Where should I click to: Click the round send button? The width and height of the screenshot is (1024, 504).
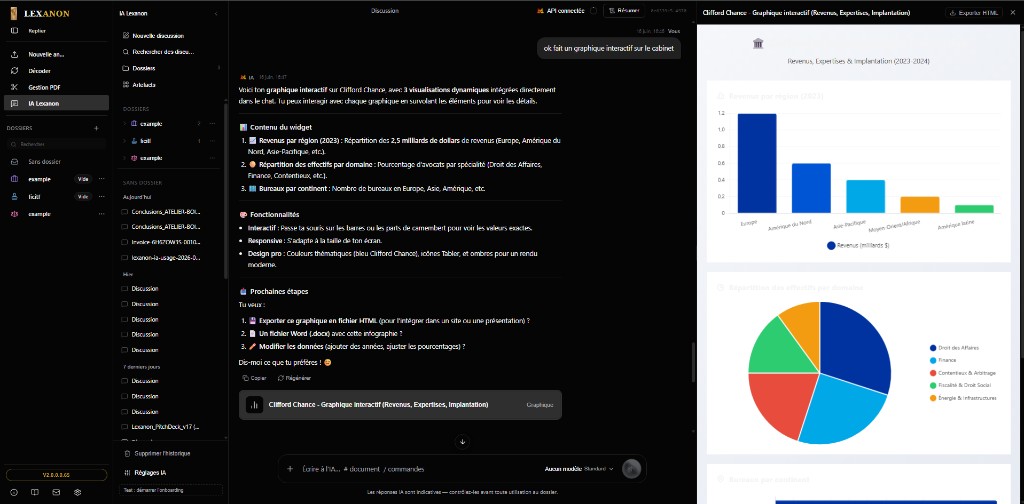631,469
